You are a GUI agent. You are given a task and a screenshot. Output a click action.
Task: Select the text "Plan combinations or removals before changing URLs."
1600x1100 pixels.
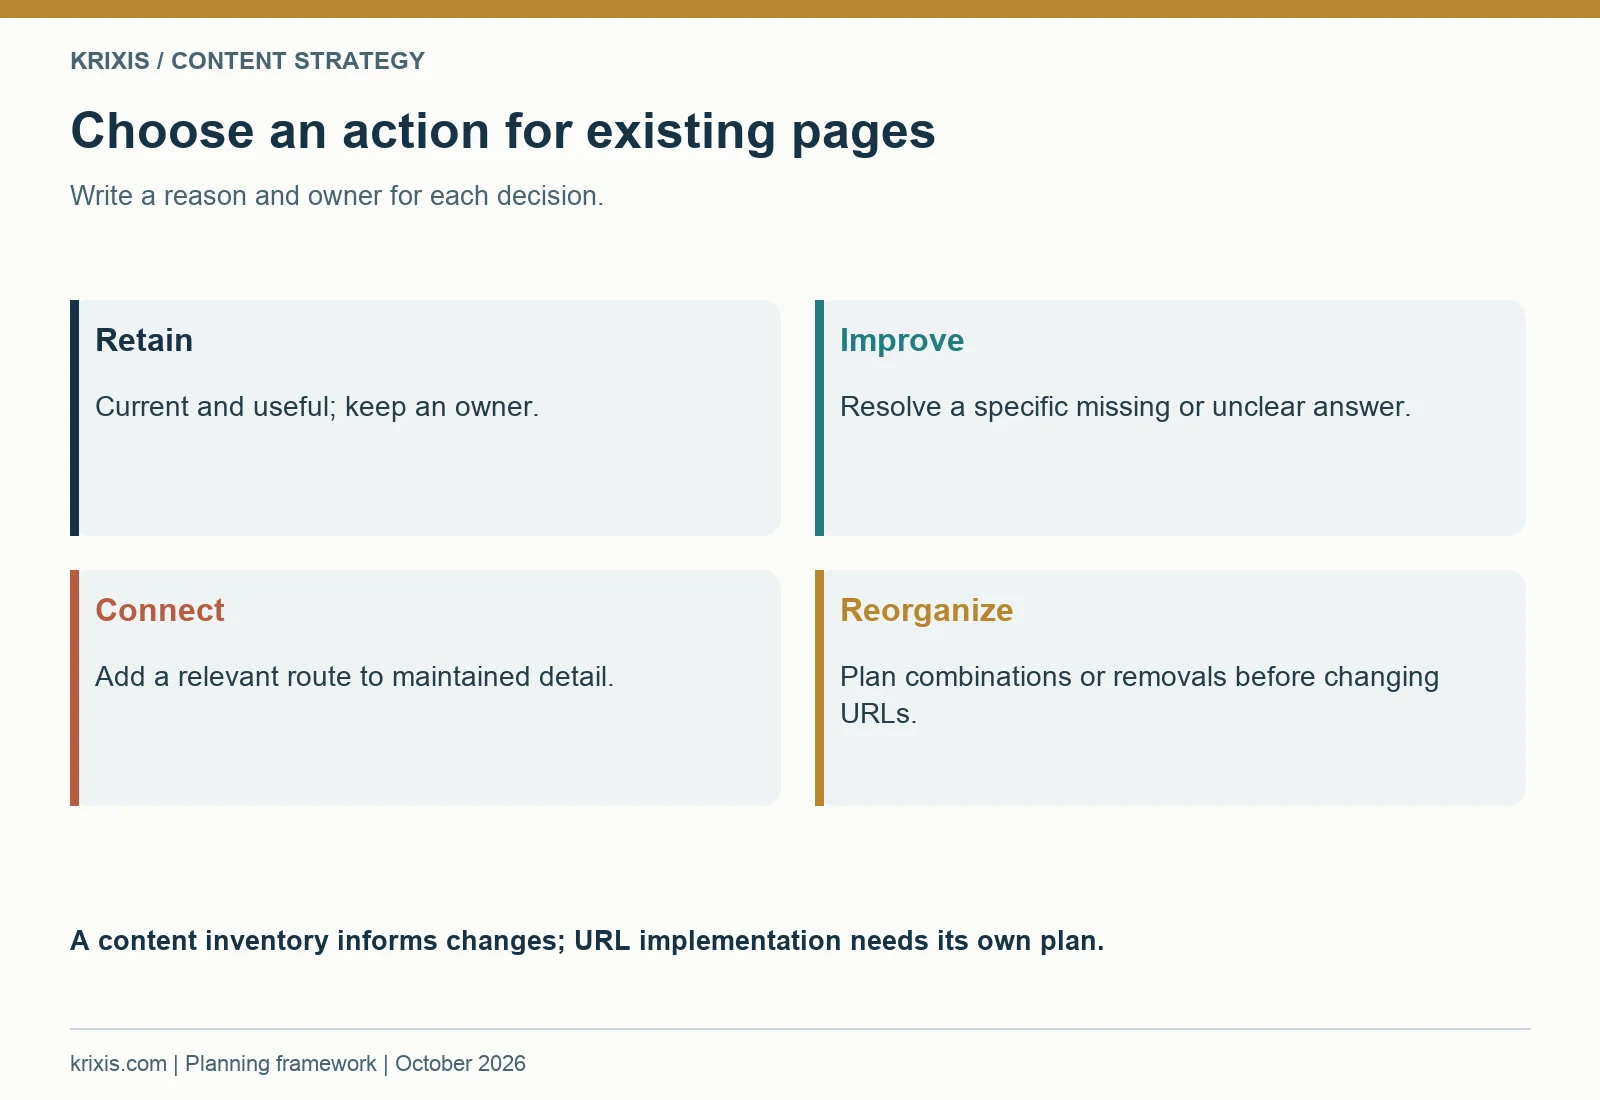(1139, 695)
